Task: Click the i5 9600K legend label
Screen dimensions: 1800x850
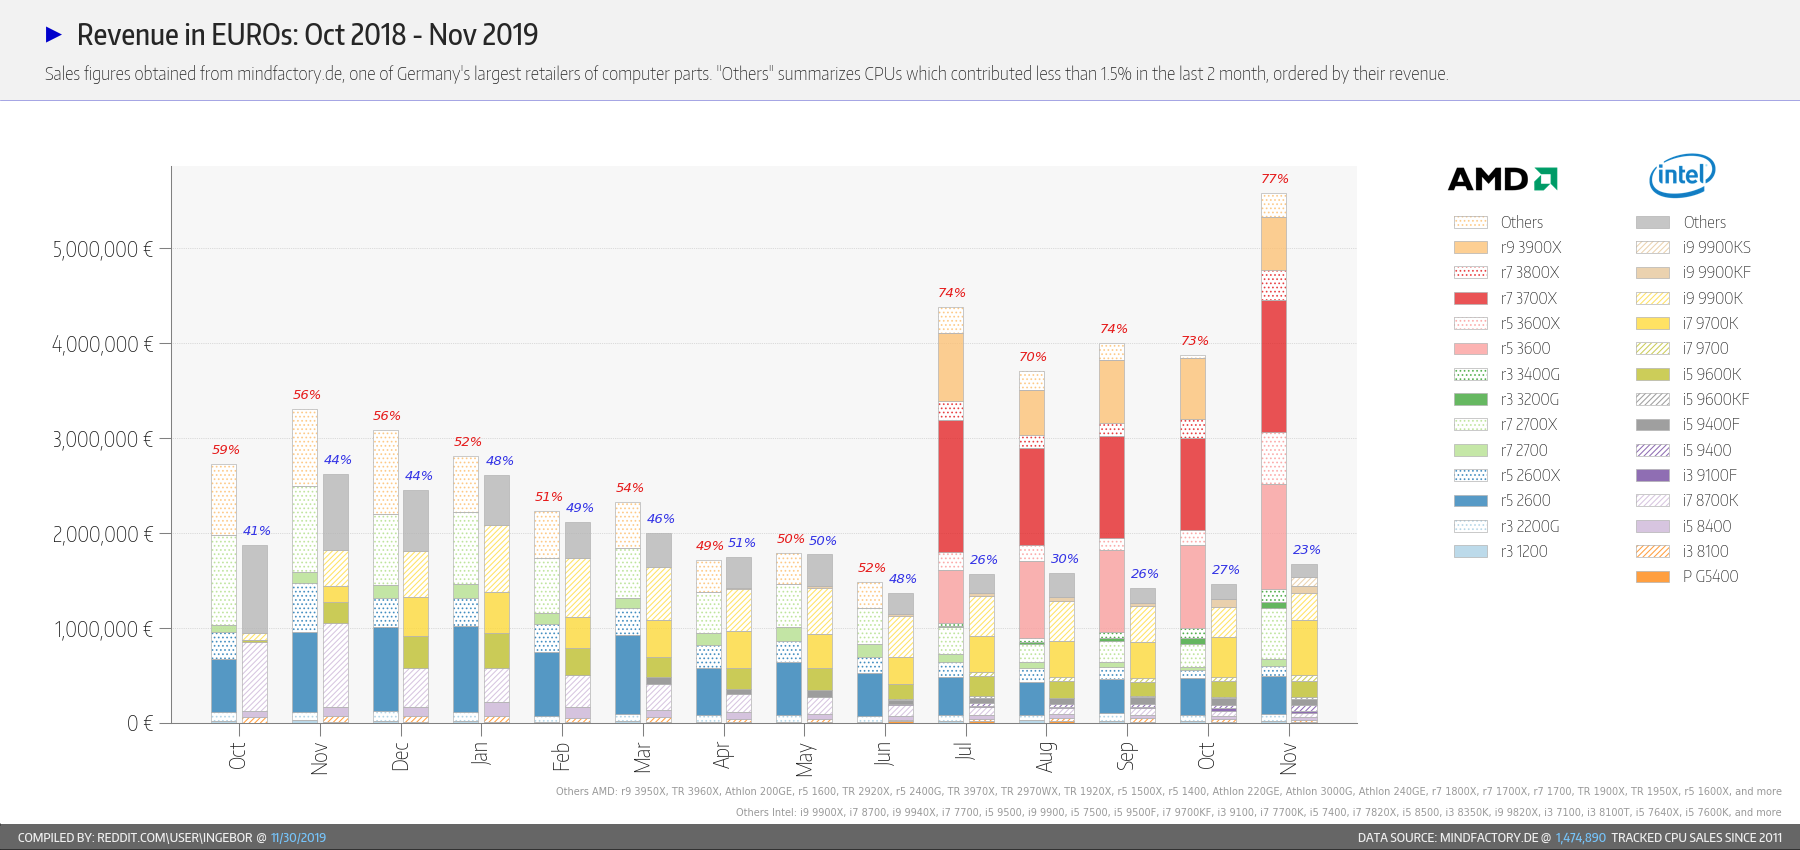Action: tap(1711, 374)
